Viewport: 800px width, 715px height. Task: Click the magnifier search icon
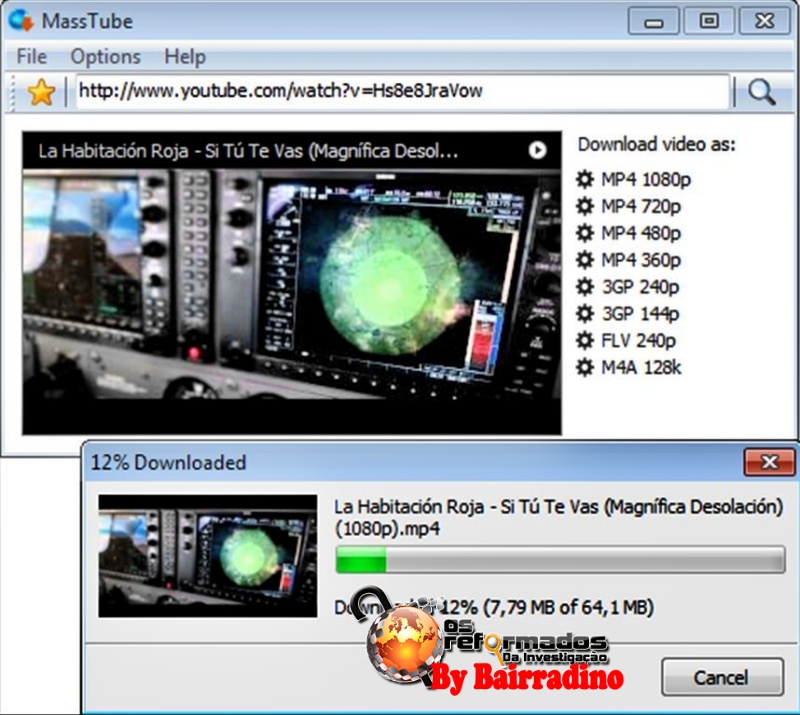tap(762, 92)
